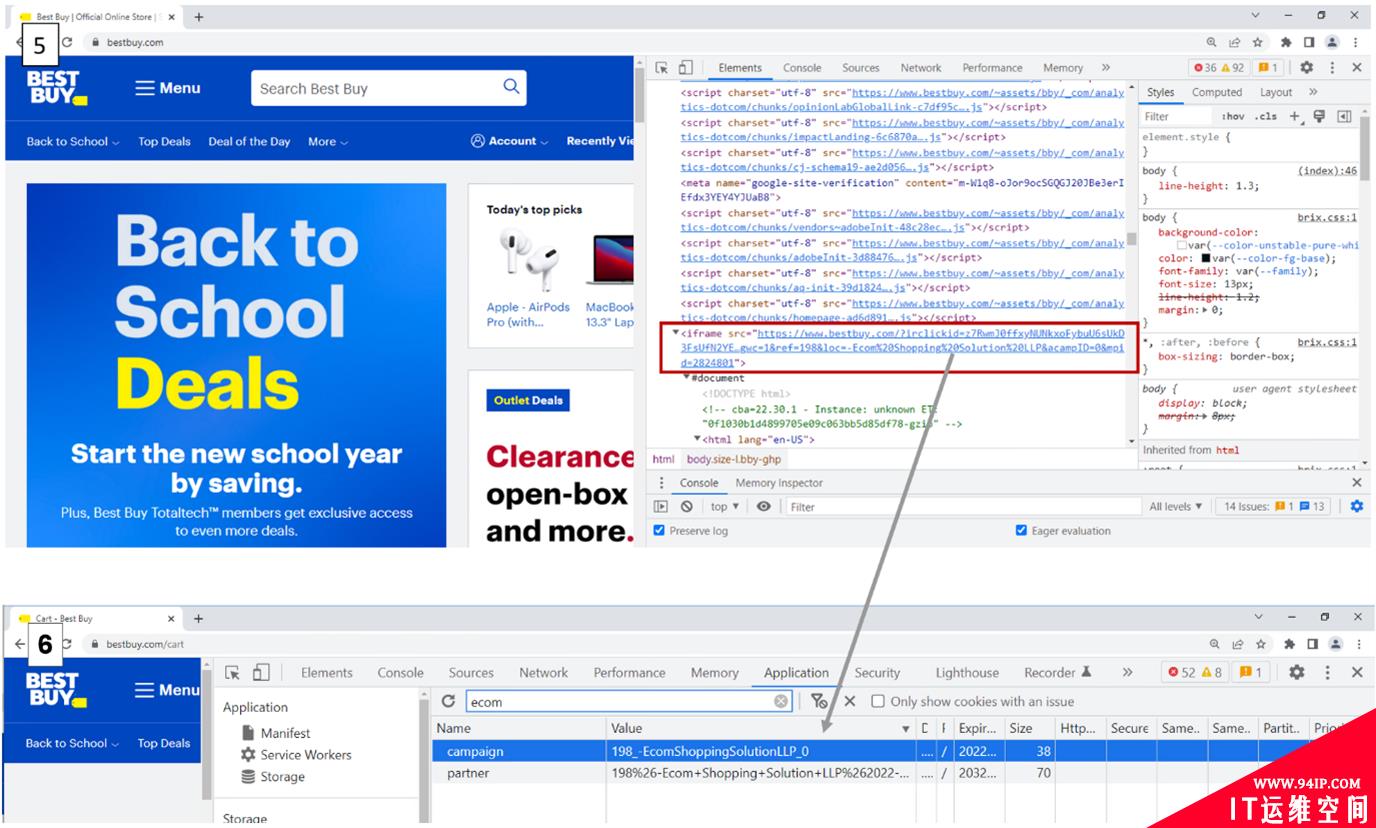Viewport: 1376px width, 828px height.
Task: Switch to Lighthouse tab in bottom DevTools
Action: point(967,673)
